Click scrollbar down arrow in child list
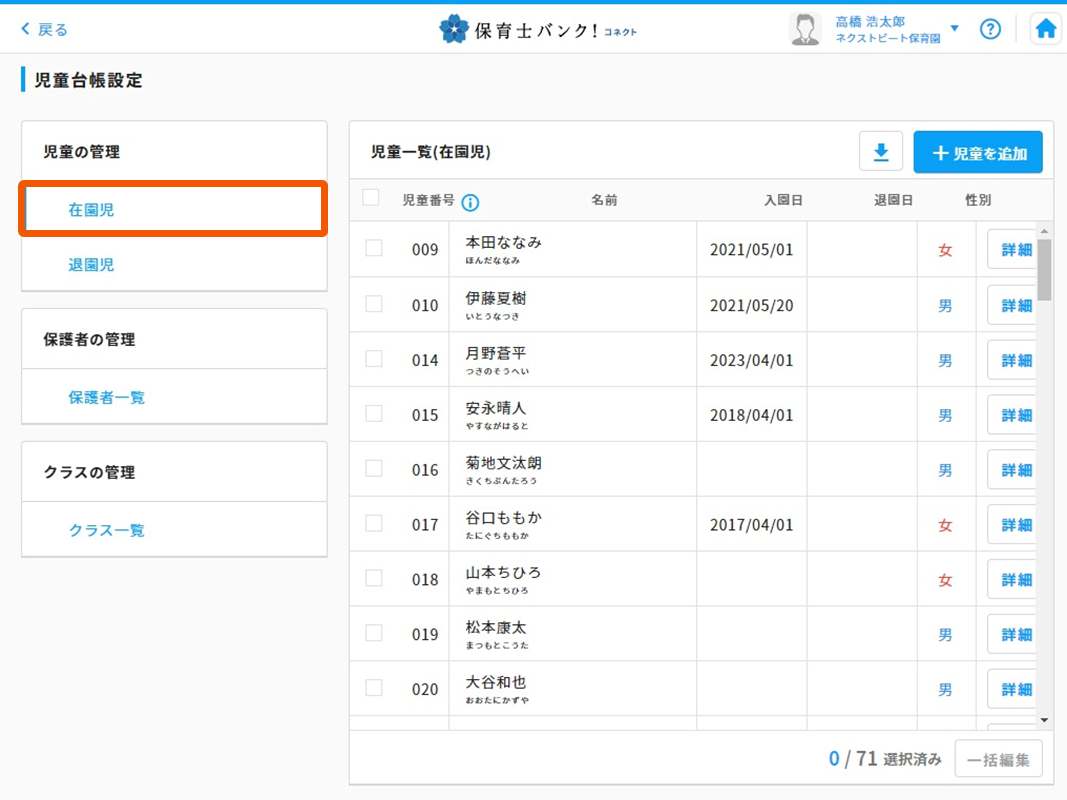Image resolution: width=1067 pixels, height=800 pixels. 1044,719
